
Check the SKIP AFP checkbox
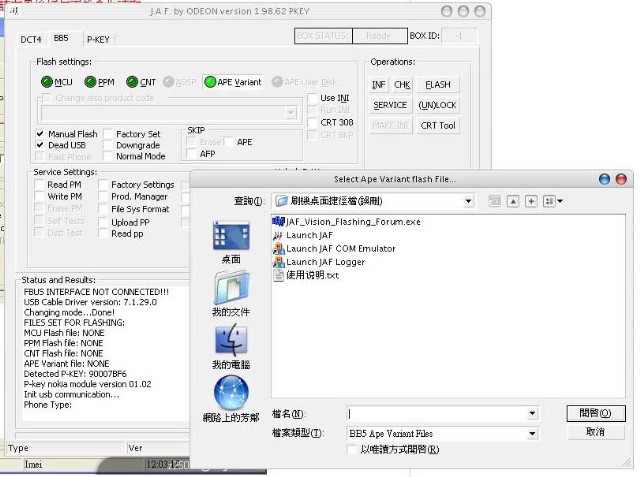[191, 154]
